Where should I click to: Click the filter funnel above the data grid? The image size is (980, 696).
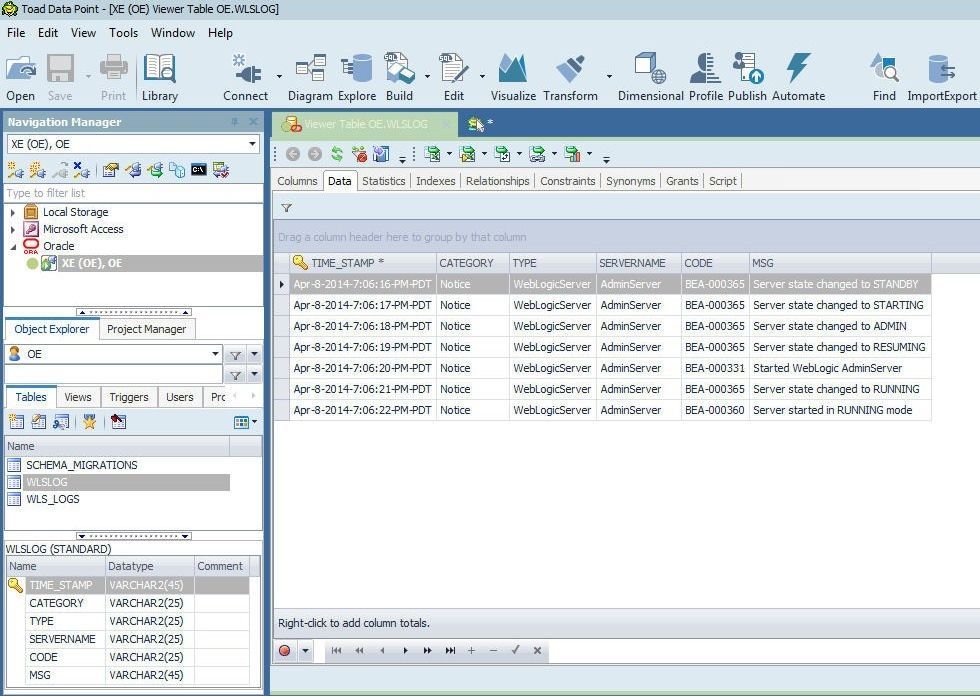point(286,207)
